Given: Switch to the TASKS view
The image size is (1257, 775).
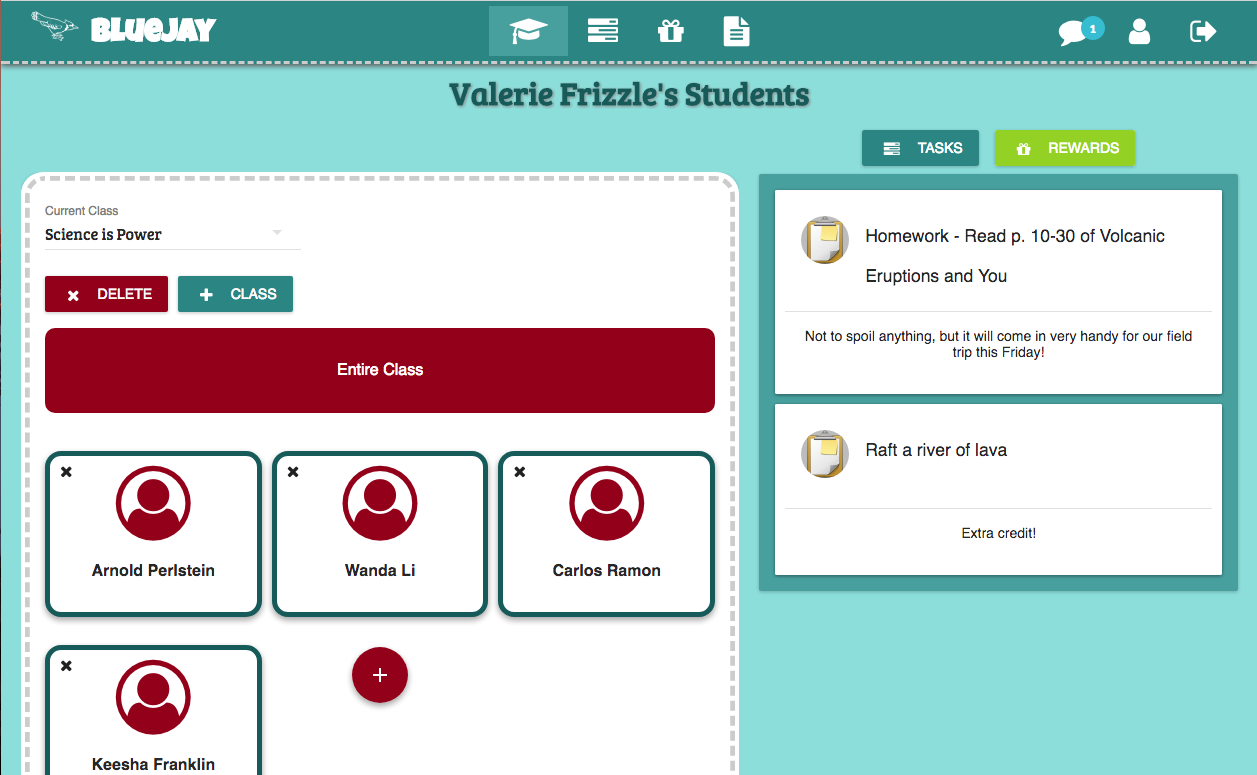Looking at the screenshot, I should (x=920, y=148).
